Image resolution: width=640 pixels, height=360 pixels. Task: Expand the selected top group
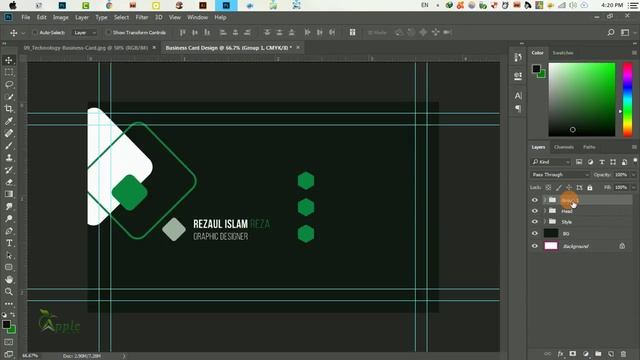point(544,200)
